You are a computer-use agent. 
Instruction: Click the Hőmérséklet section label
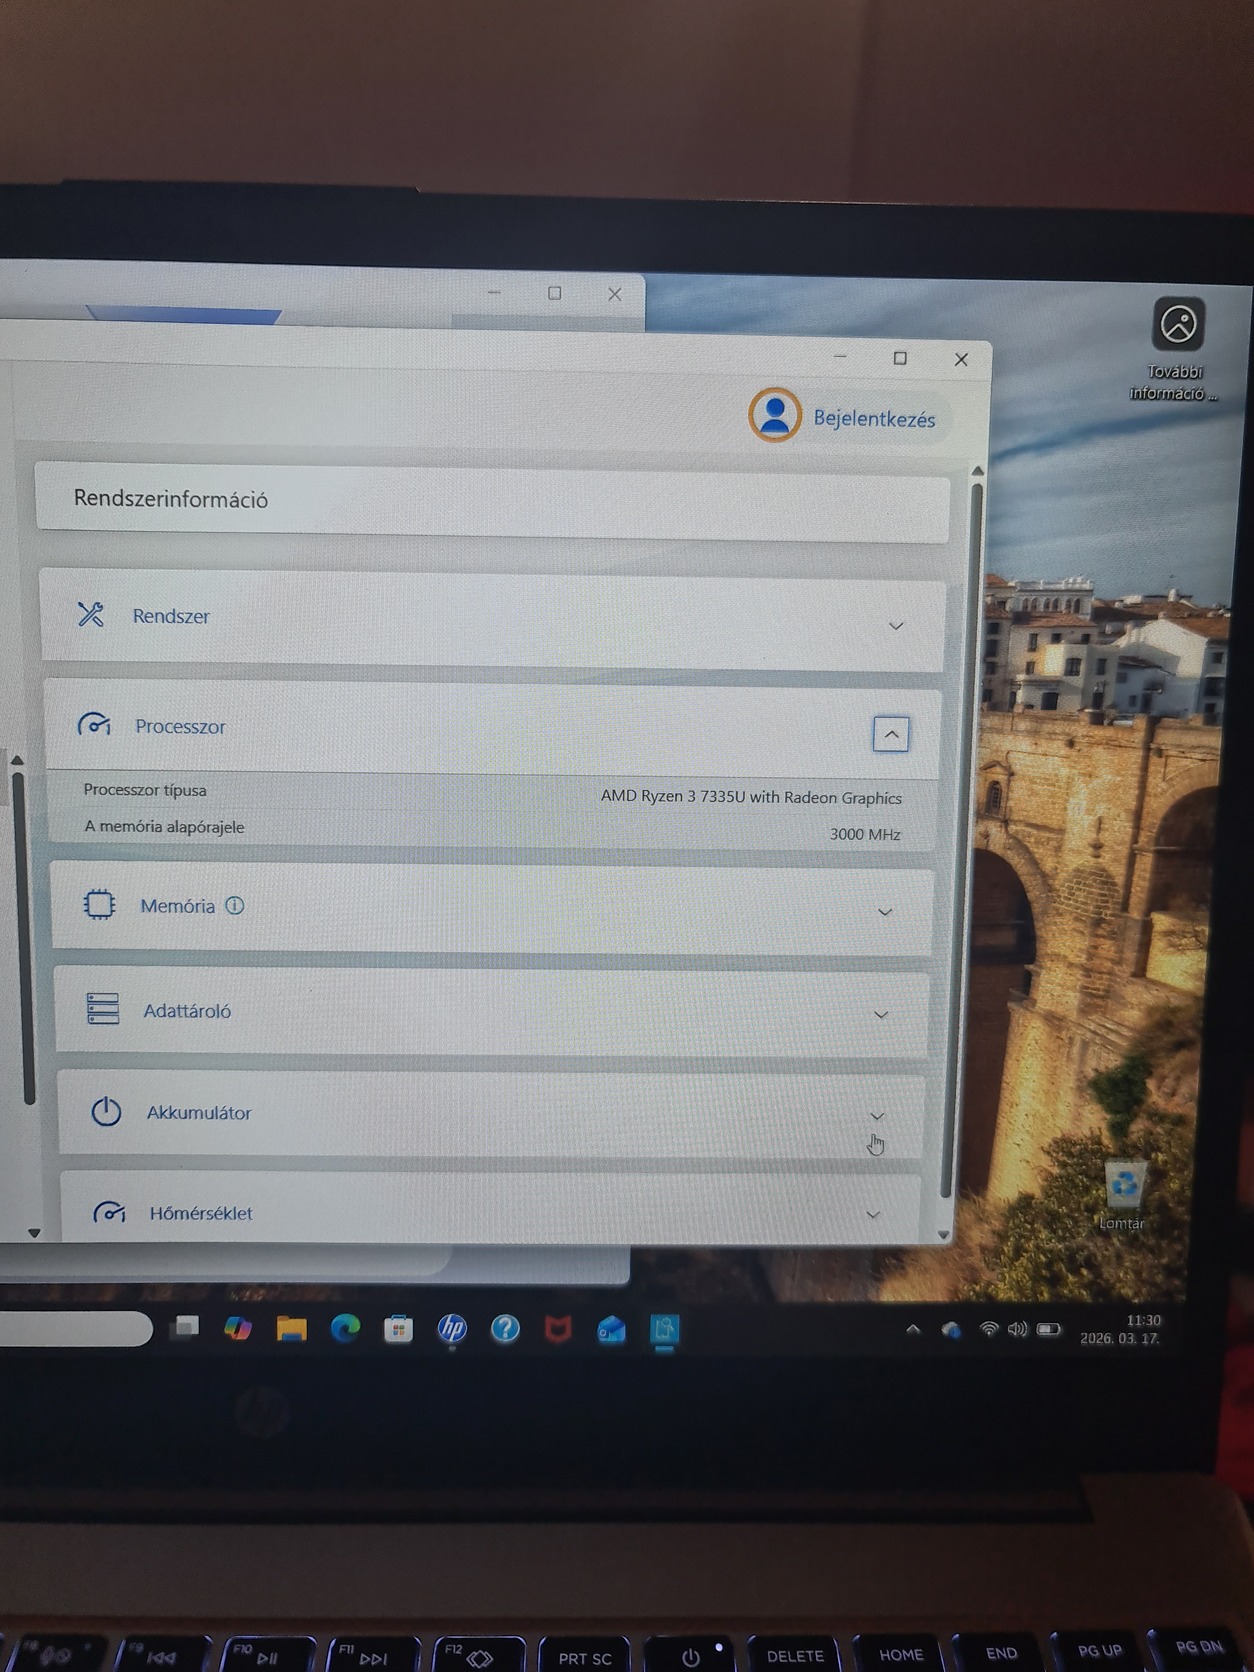[x=201, y=1213]
